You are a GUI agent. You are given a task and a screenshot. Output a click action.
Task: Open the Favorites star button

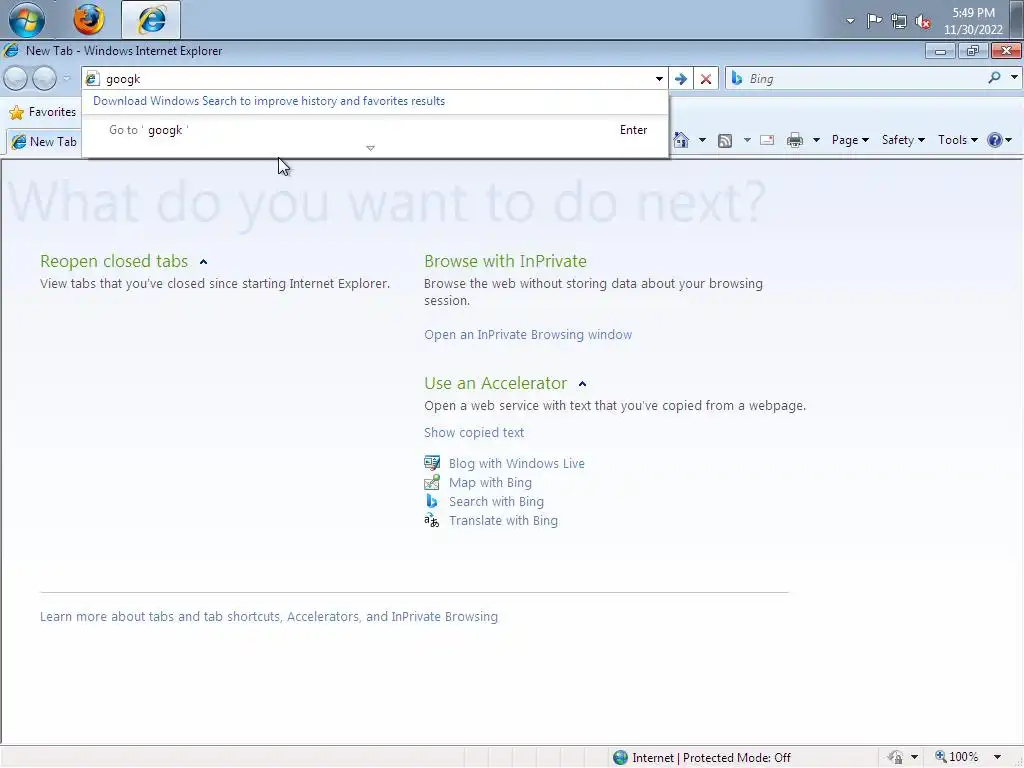coord(42,112)
